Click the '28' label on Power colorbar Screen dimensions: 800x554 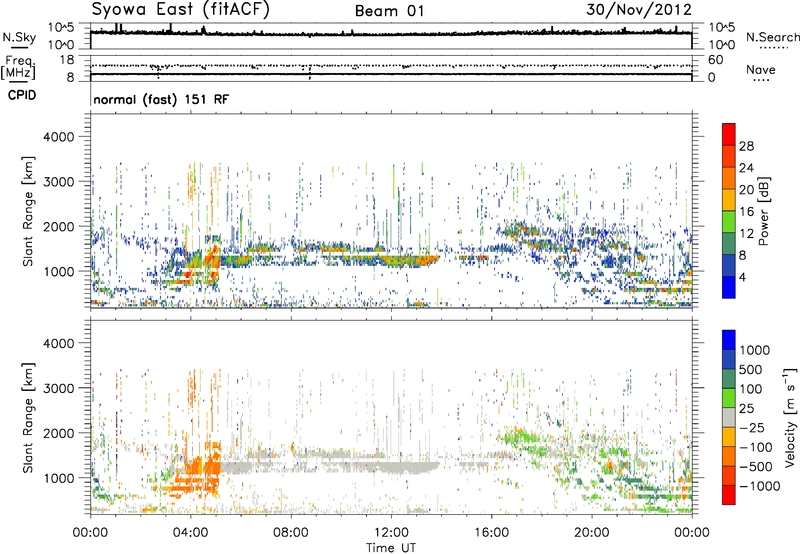click(746, 146)
